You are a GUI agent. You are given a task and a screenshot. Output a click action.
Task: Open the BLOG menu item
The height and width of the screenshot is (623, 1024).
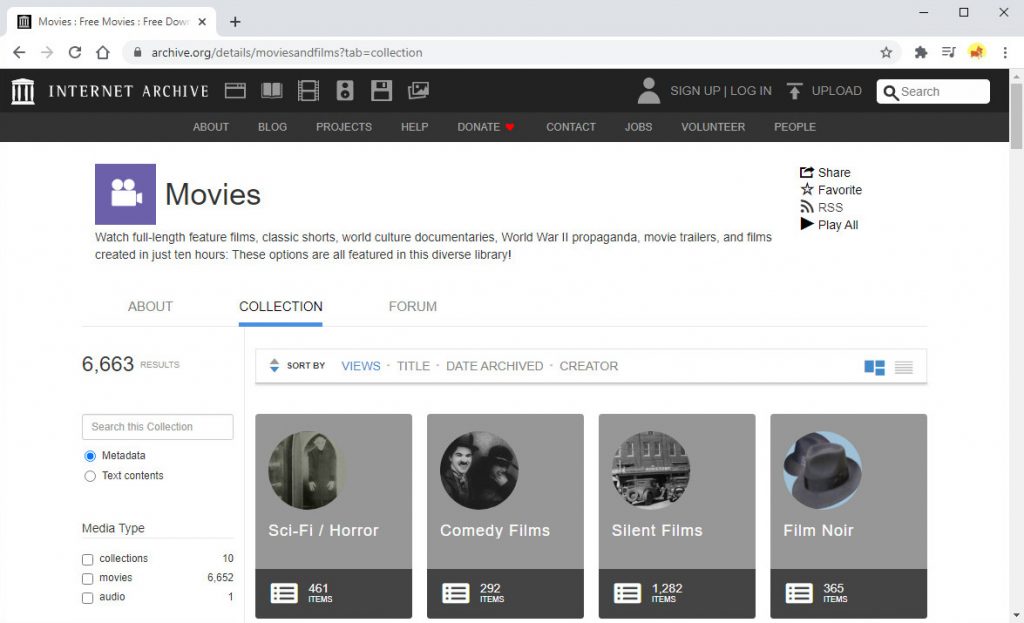coord(272,127)
